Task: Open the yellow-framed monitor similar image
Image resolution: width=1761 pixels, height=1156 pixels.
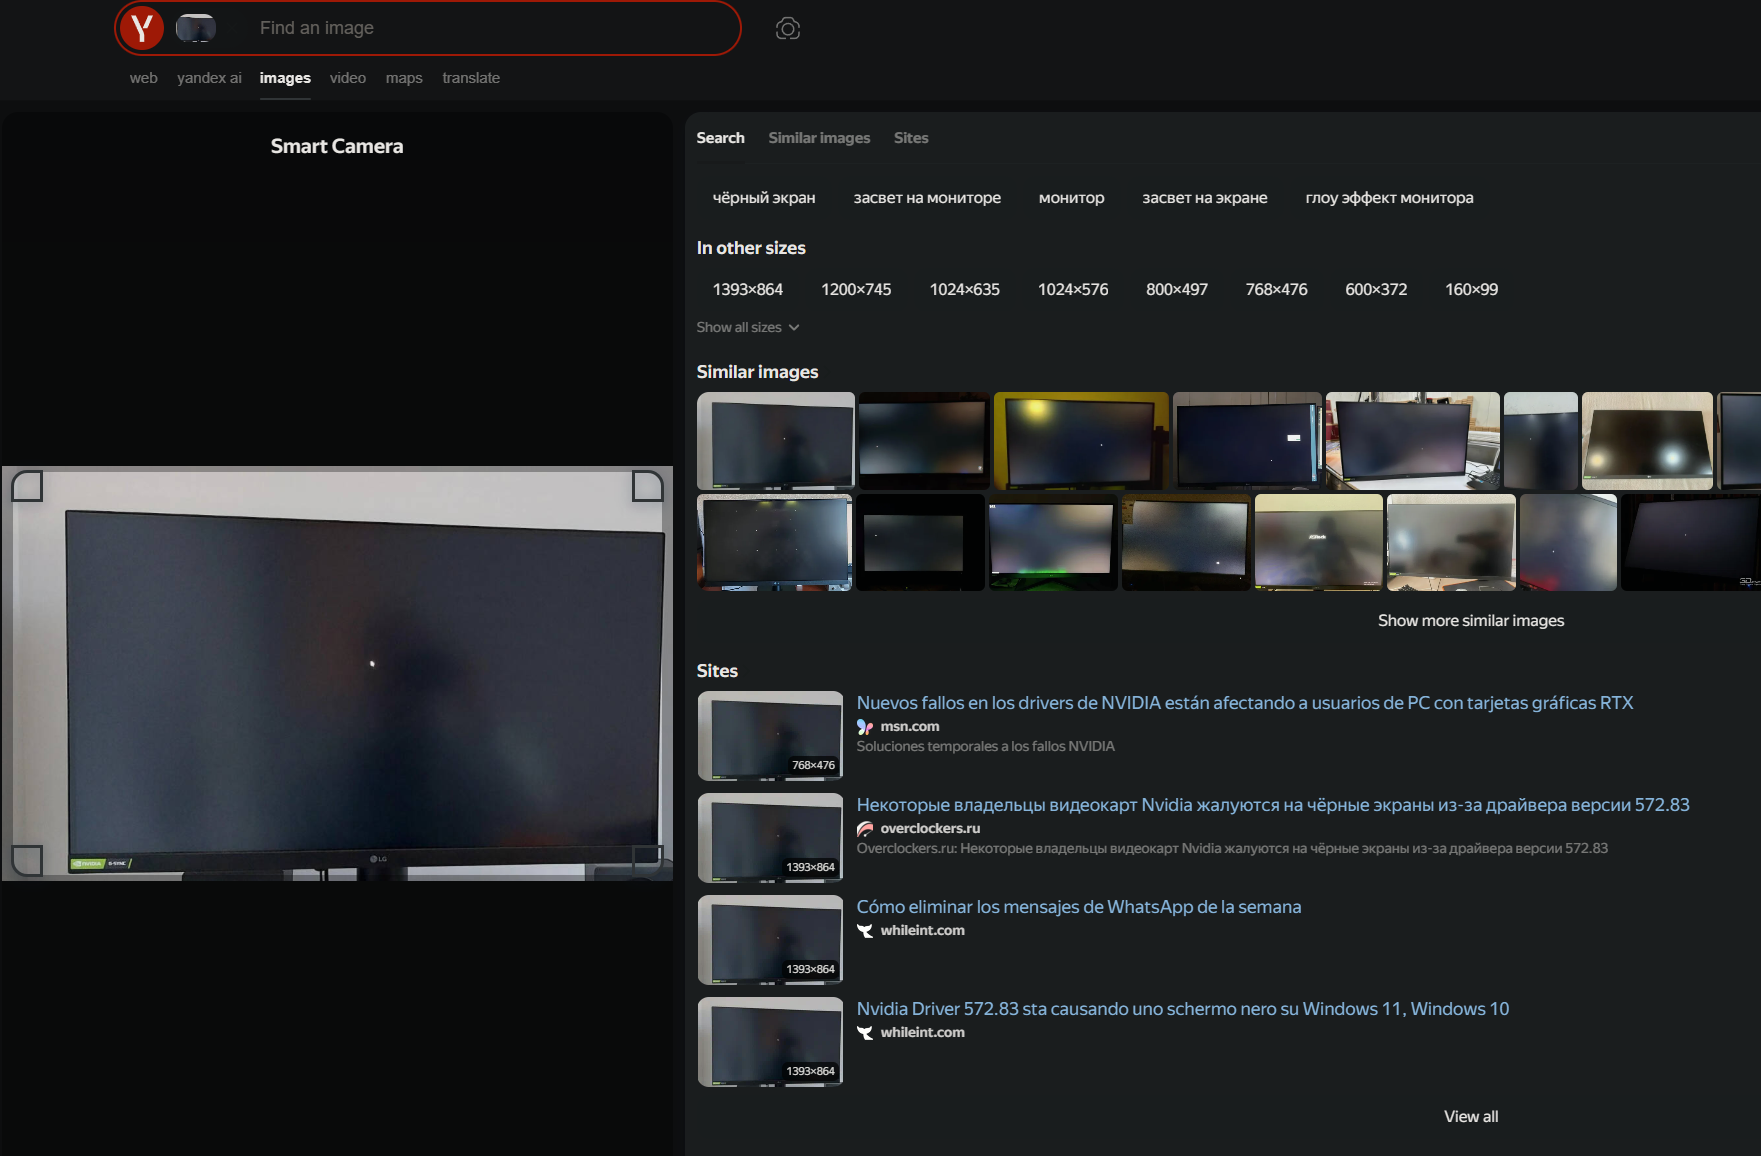Action: 1081,441
